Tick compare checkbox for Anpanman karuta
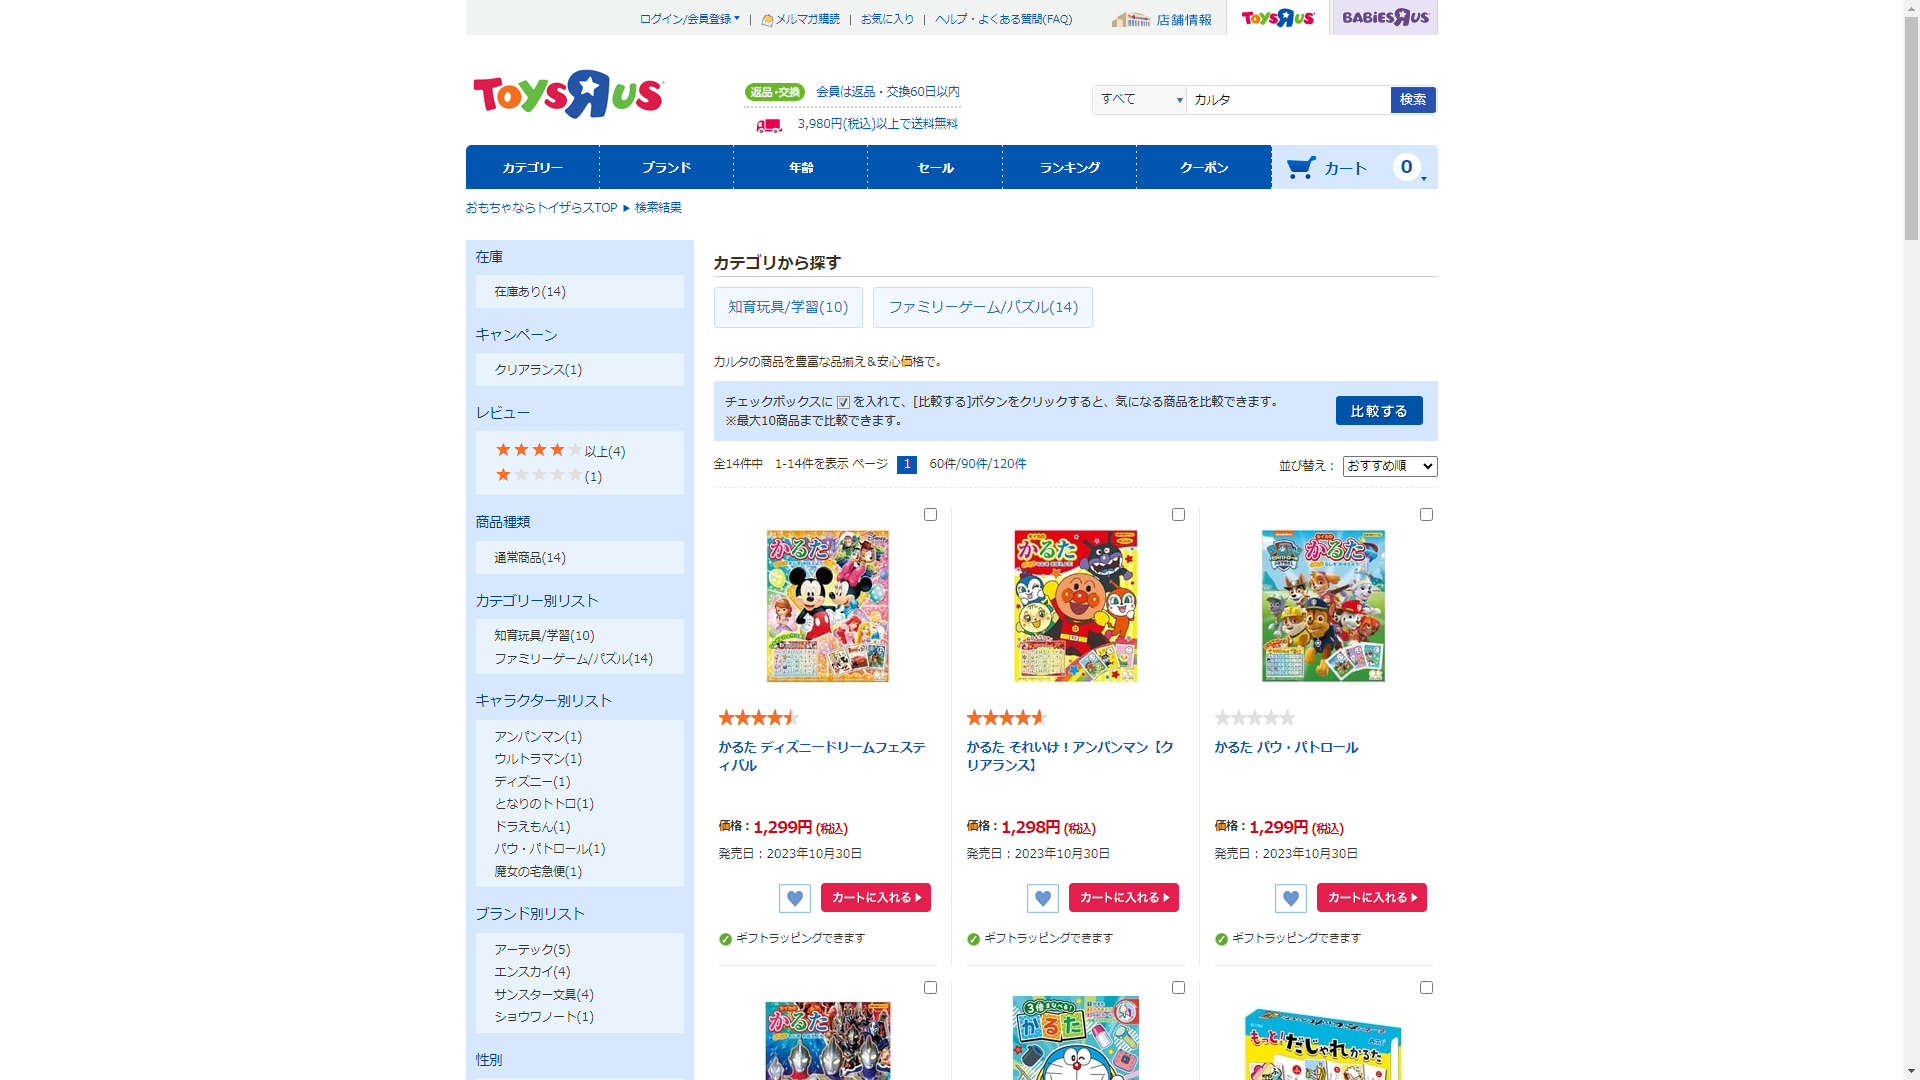The image size is (1920, 1080). (x=1178, y=514)
